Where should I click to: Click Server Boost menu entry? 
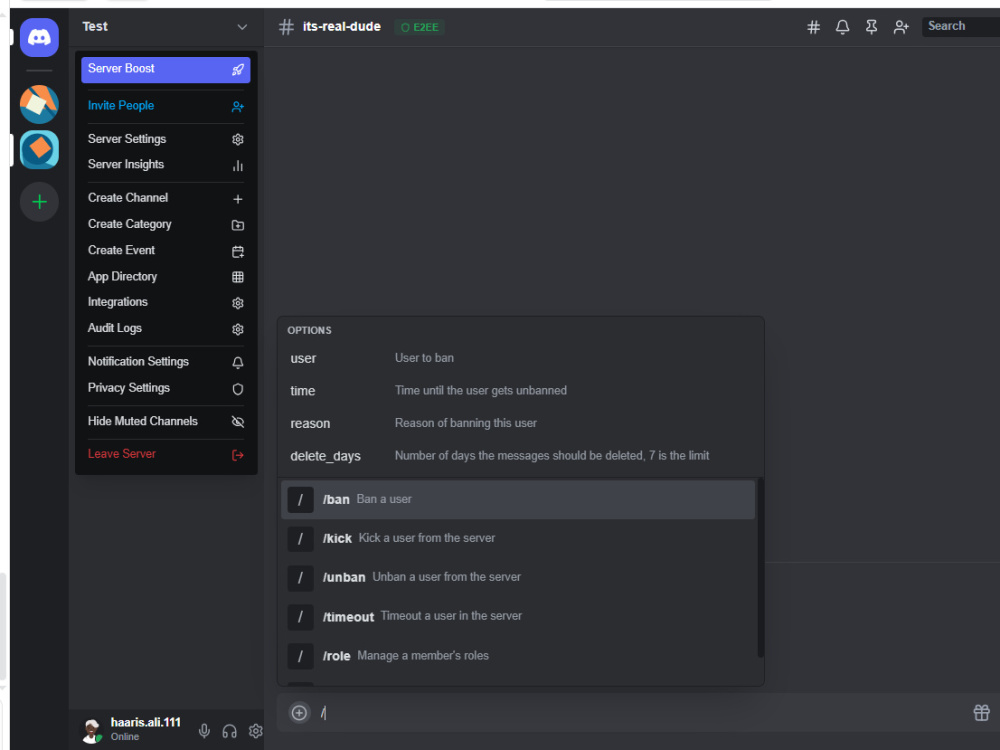tap(166, 70)
